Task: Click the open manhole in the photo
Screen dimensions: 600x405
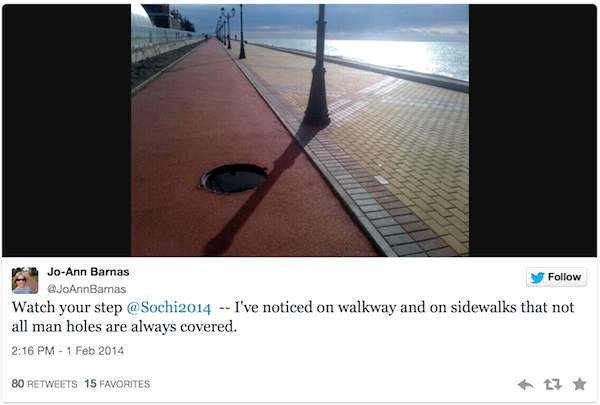Action: (x=234, y=178)
